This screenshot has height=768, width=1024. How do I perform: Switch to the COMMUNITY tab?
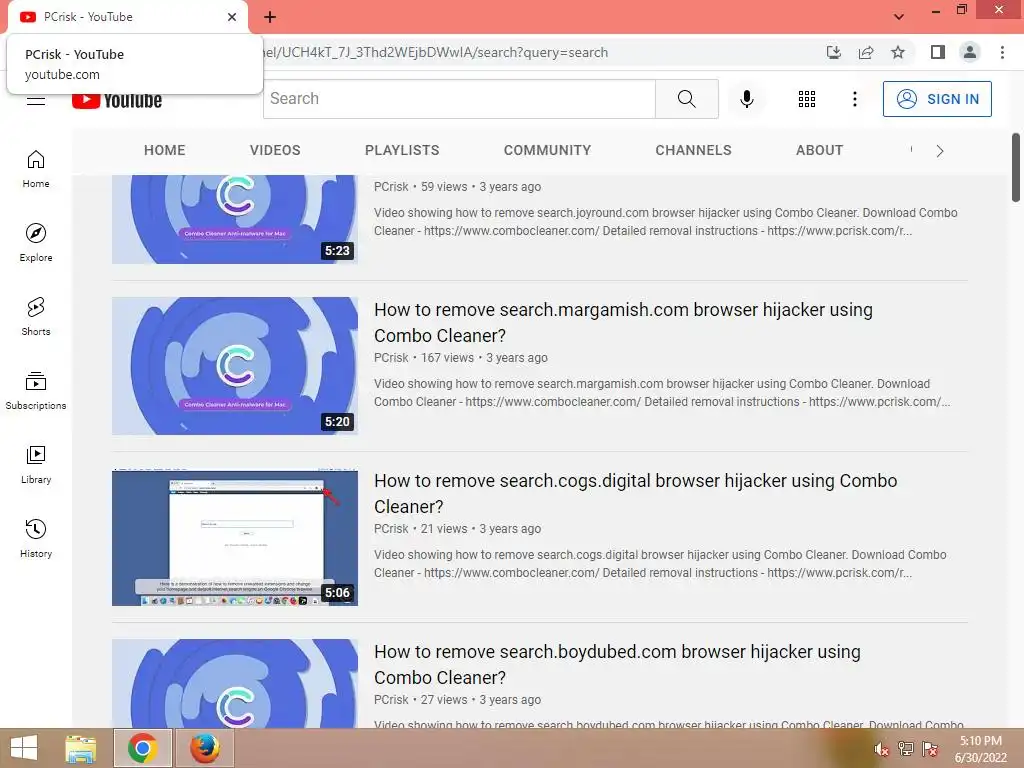[x=547, y=150]
